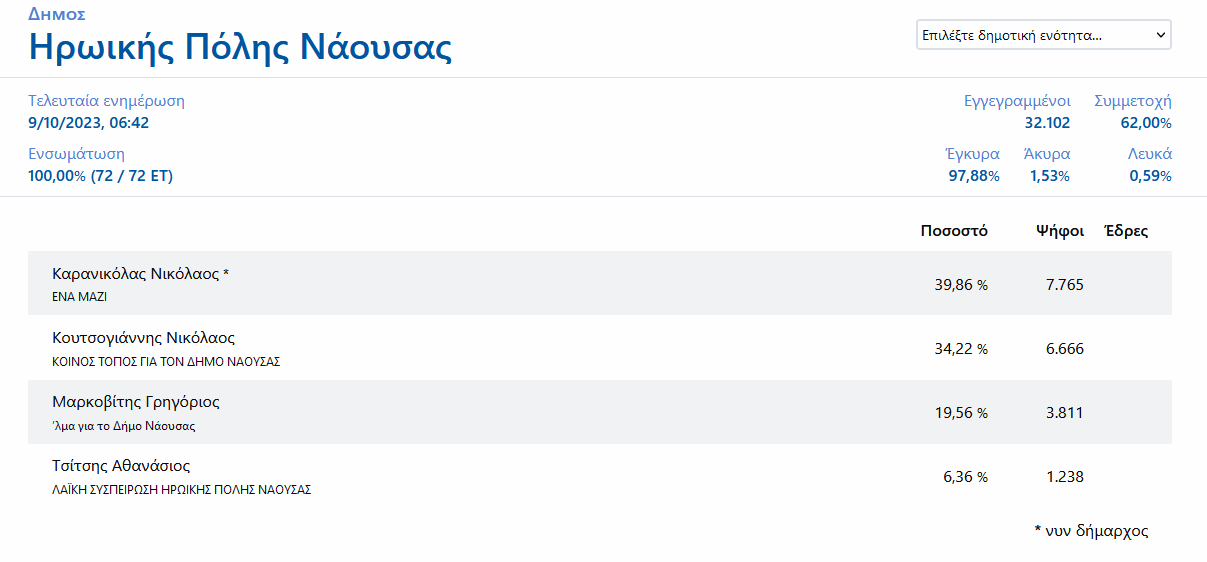Click the Δημος breadcrumb label
1207x562 pixels.
tap(56, 14)
